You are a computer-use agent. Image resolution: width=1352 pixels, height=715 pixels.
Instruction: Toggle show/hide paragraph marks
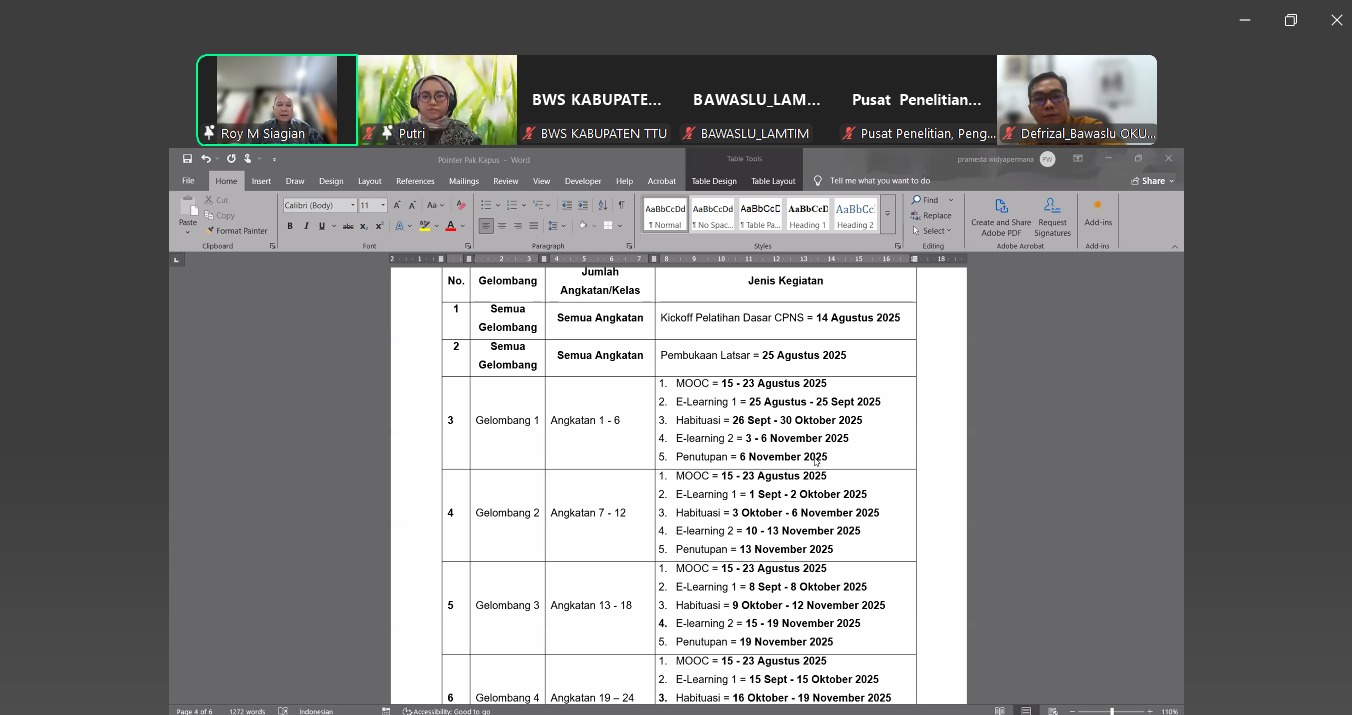tap(621, 205)
